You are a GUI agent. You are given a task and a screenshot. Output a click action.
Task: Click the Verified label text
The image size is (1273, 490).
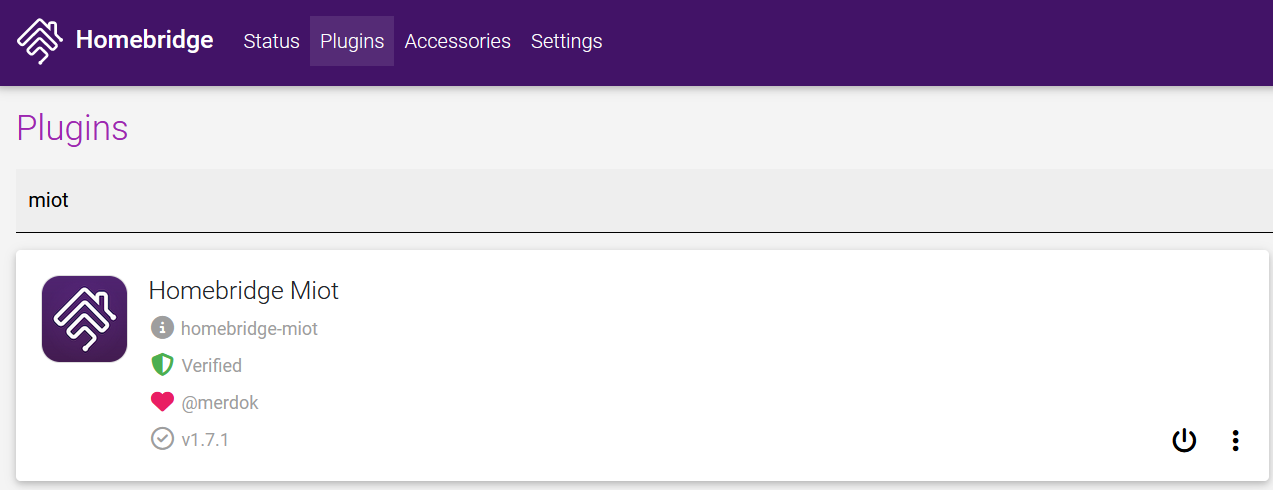(211, 366)
